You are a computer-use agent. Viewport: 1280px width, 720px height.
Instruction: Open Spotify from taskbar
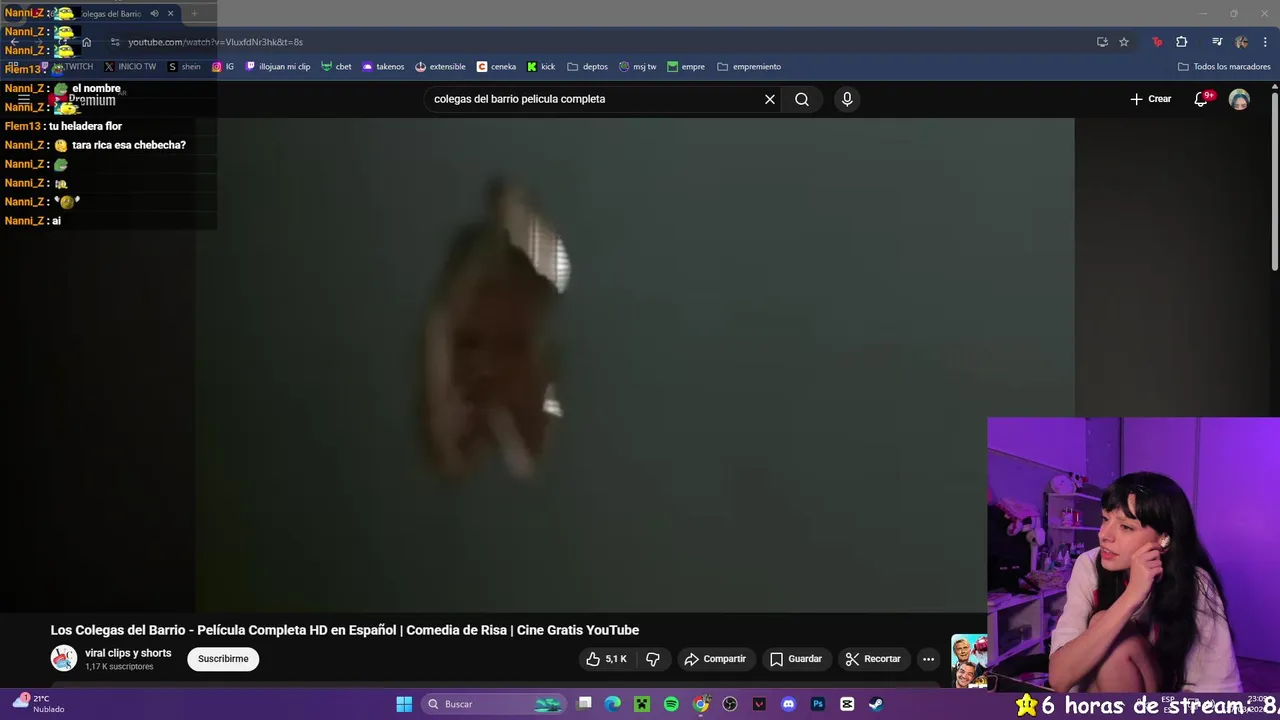click(x=671, y=704)
